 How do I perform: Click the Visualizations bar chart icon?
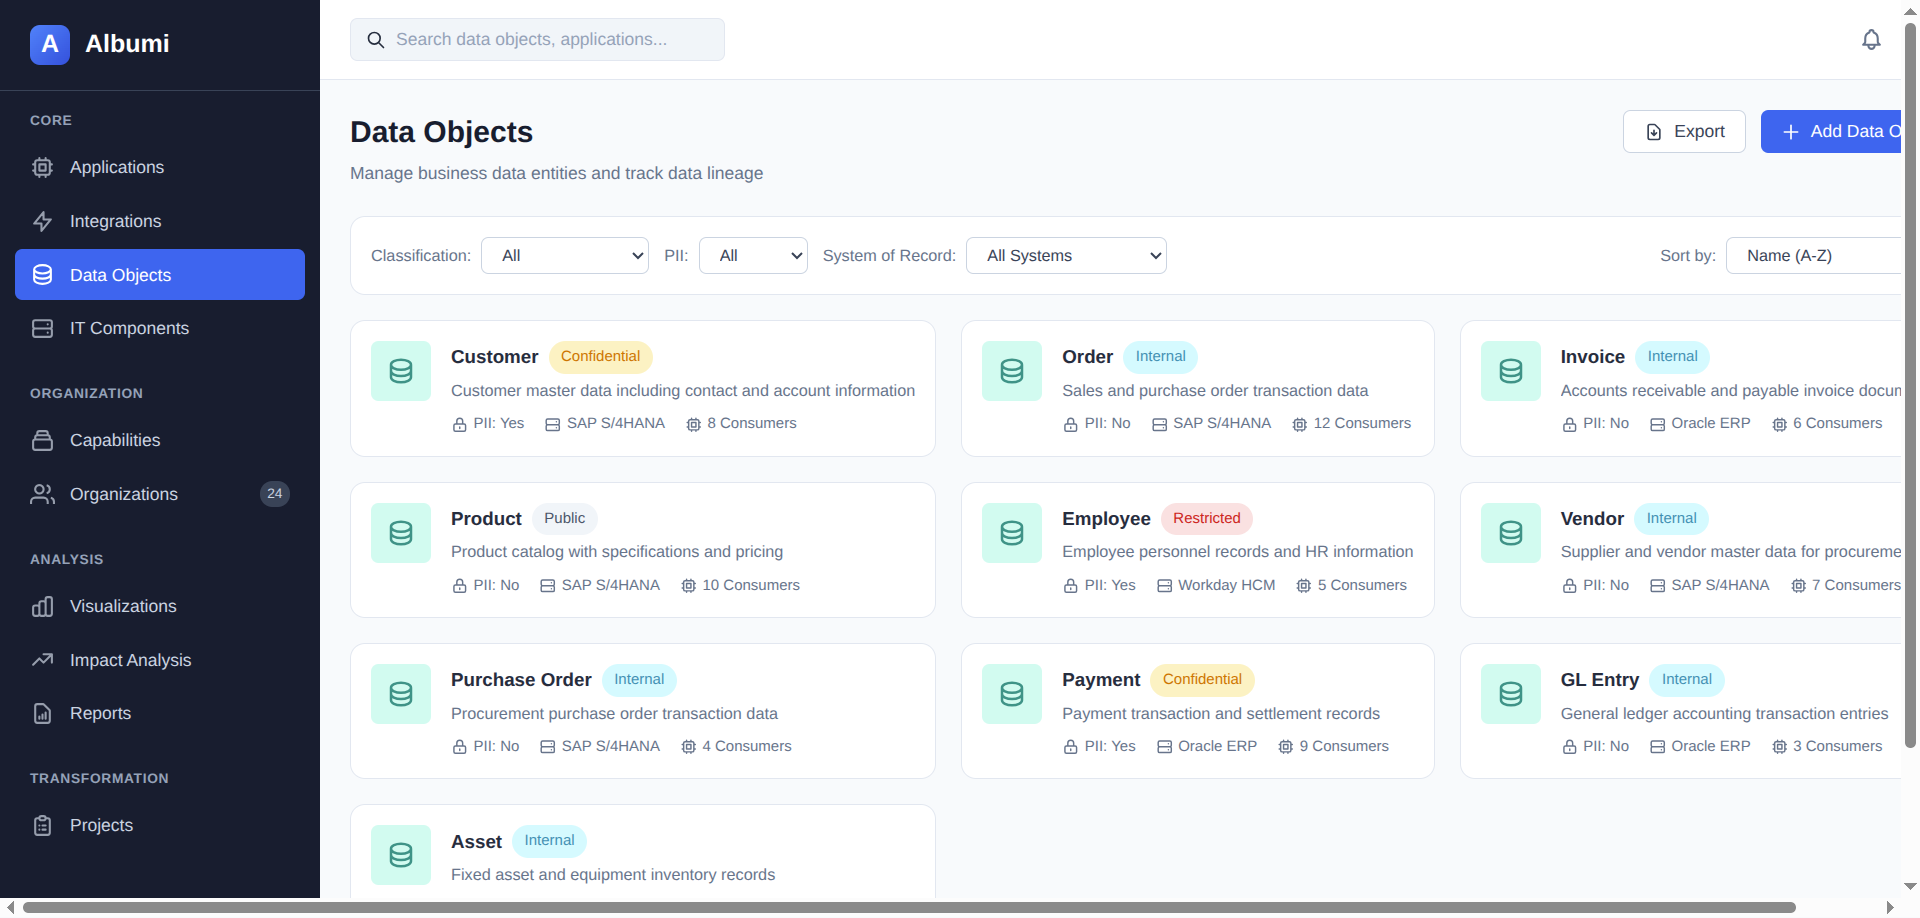(x=42, y=607)
